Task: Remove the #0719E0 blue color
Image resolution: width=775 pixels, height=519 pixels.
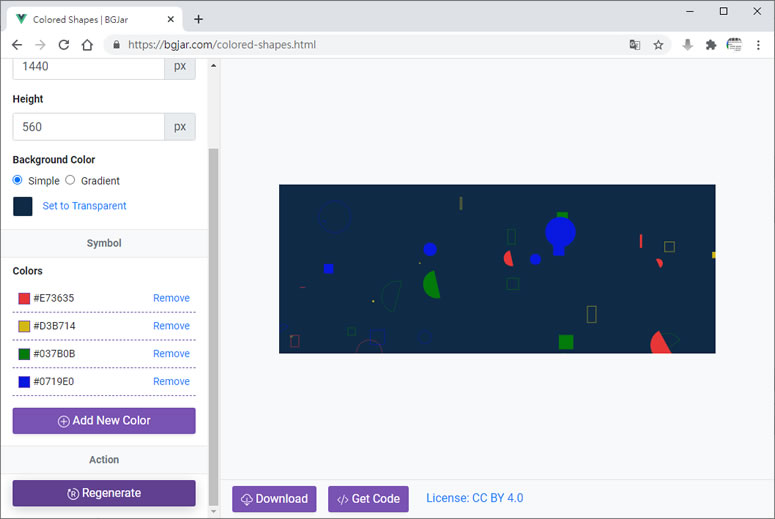Action: coord(171,381)
